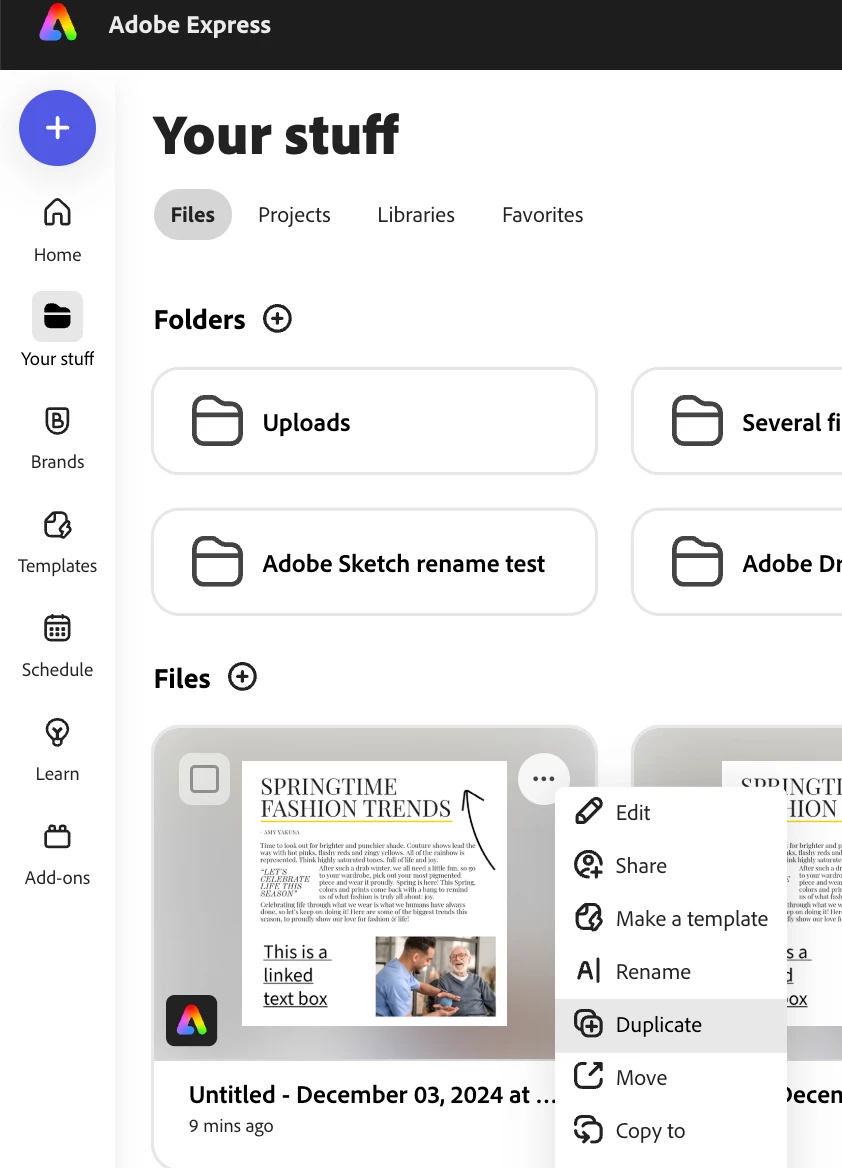The width and height of the screenshot is (842, 1168).
Task: Click the Adobe Express logo icon
Action: coord(57,22)
